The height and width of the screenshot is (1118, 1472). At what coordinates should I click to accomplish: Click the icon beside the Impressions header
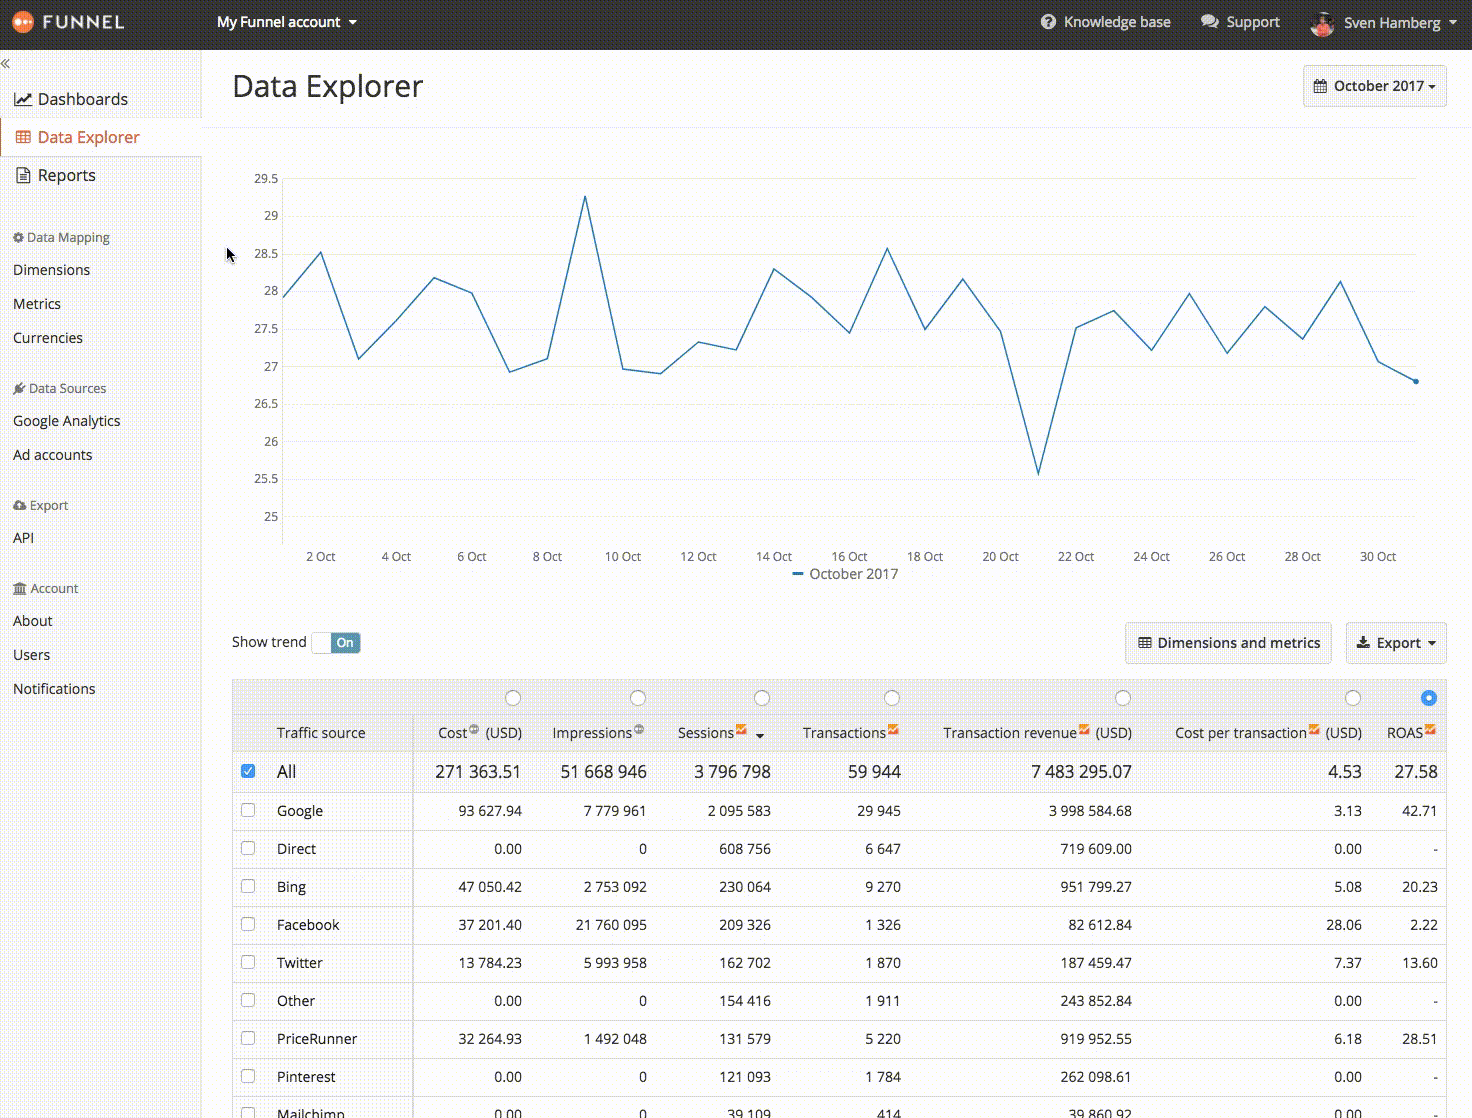click(638, 730)
